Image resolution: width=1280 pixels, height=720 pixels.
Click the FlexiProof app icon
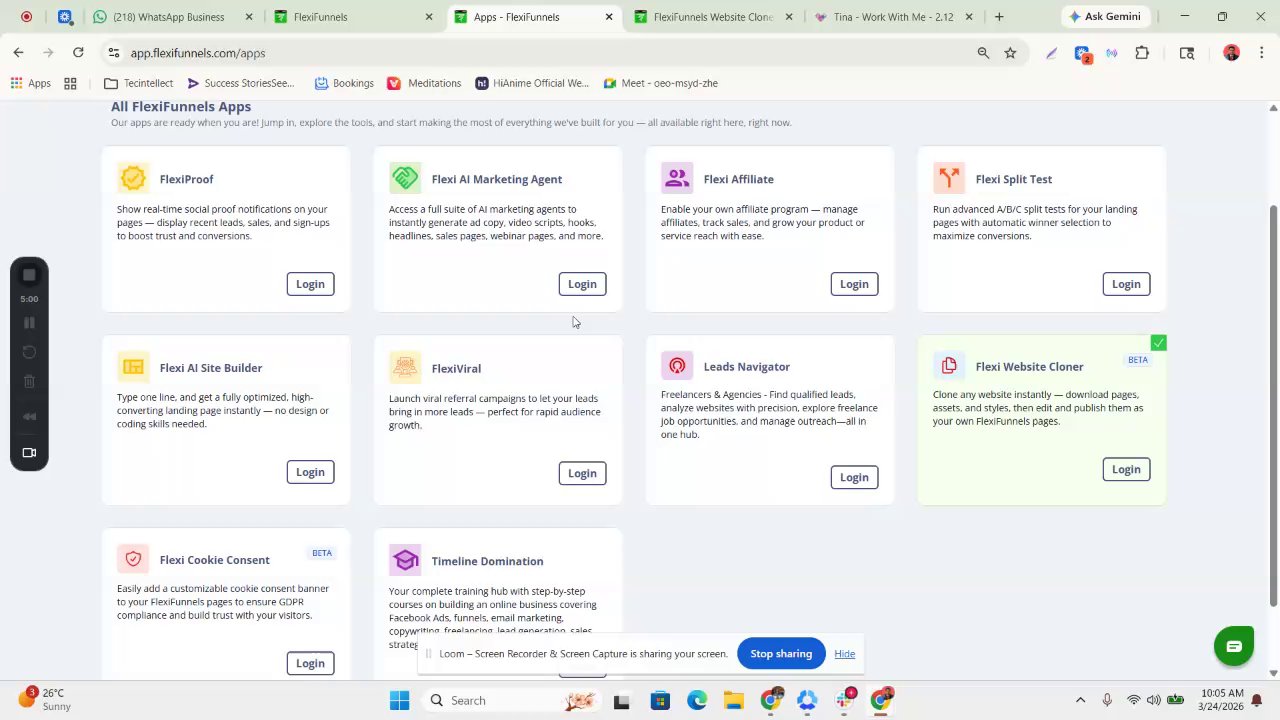(x=133, y=178)
